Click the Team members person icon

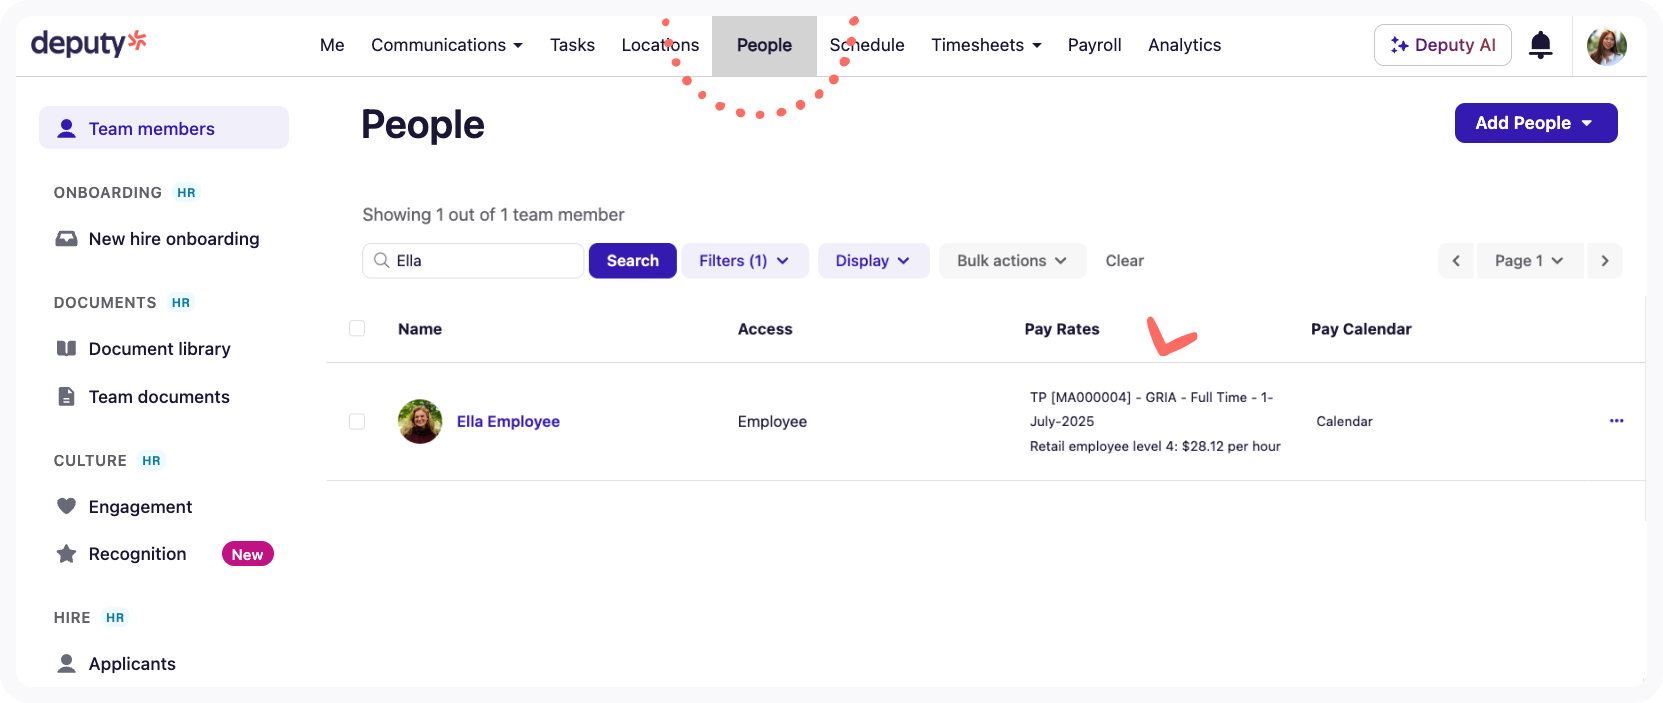point(67,128)
